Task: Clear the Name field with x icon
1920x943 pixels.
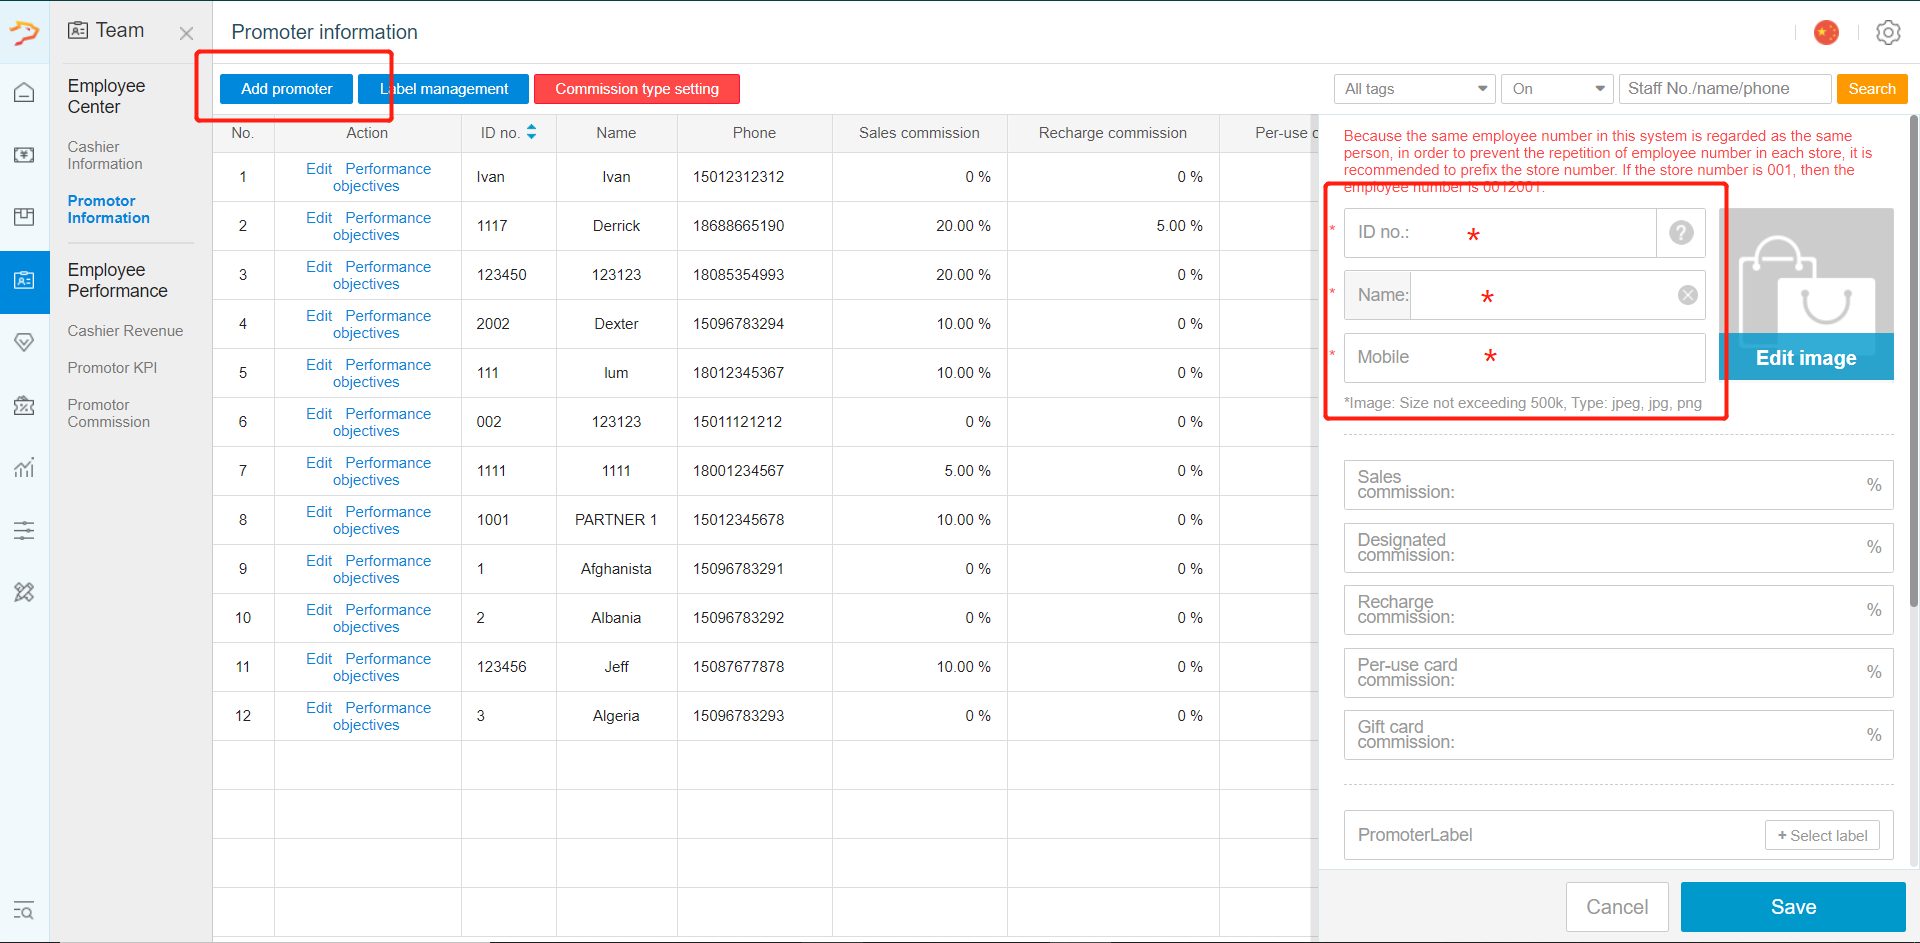Action: 1687,295
